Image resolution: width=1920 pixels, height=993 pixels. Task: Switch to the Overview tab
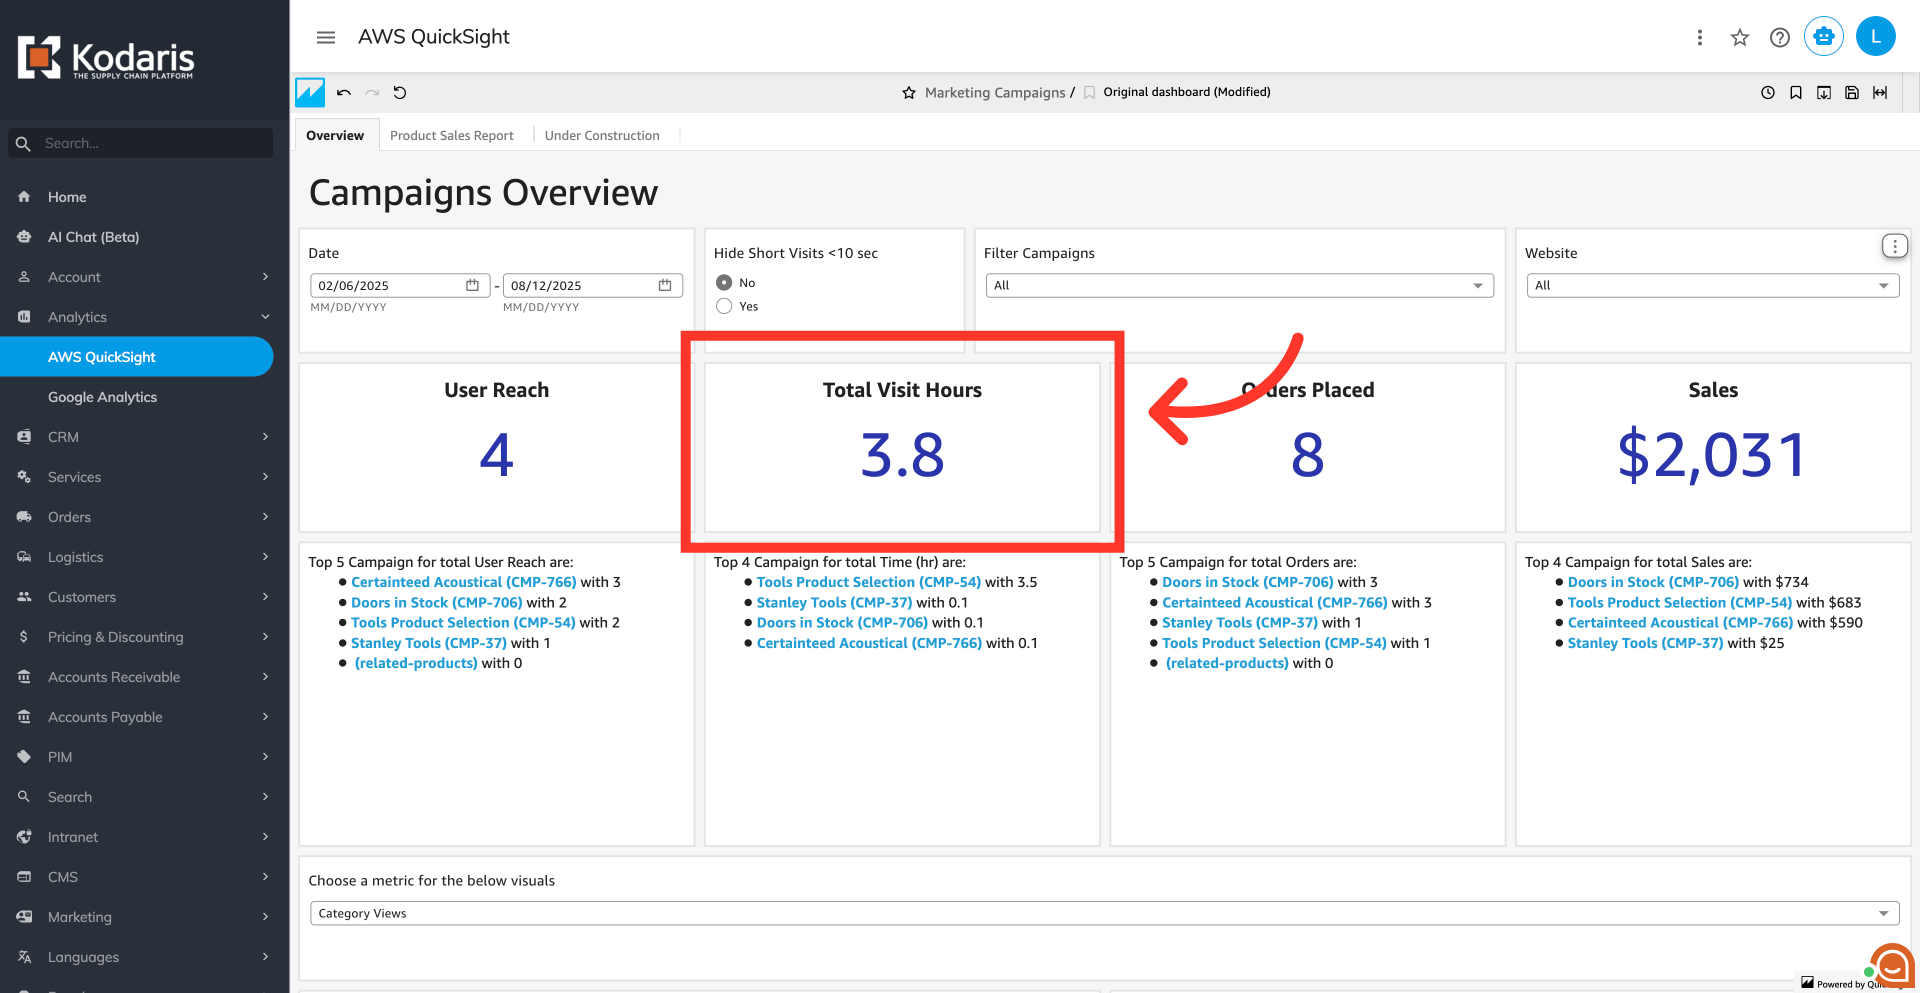(x=335, y=135)
